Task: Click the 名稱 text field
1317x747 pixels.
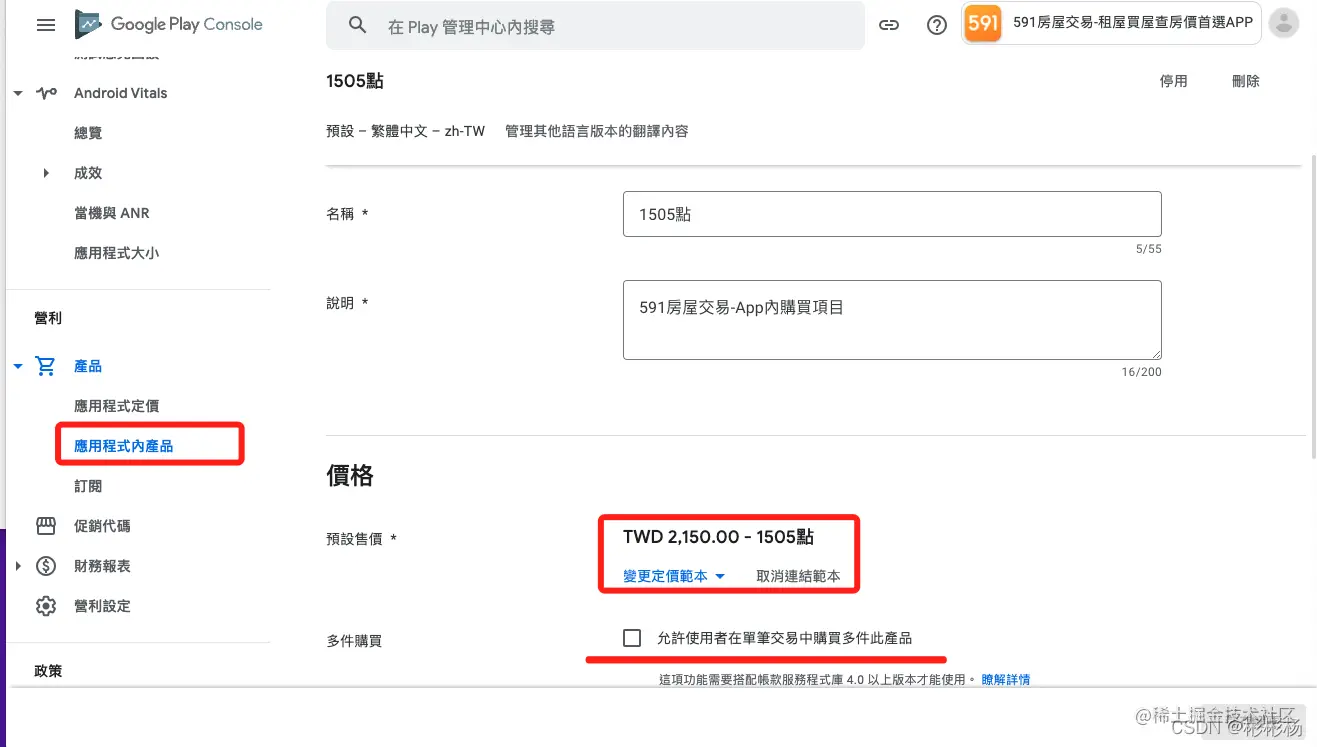Action: [x=891, y=214]
